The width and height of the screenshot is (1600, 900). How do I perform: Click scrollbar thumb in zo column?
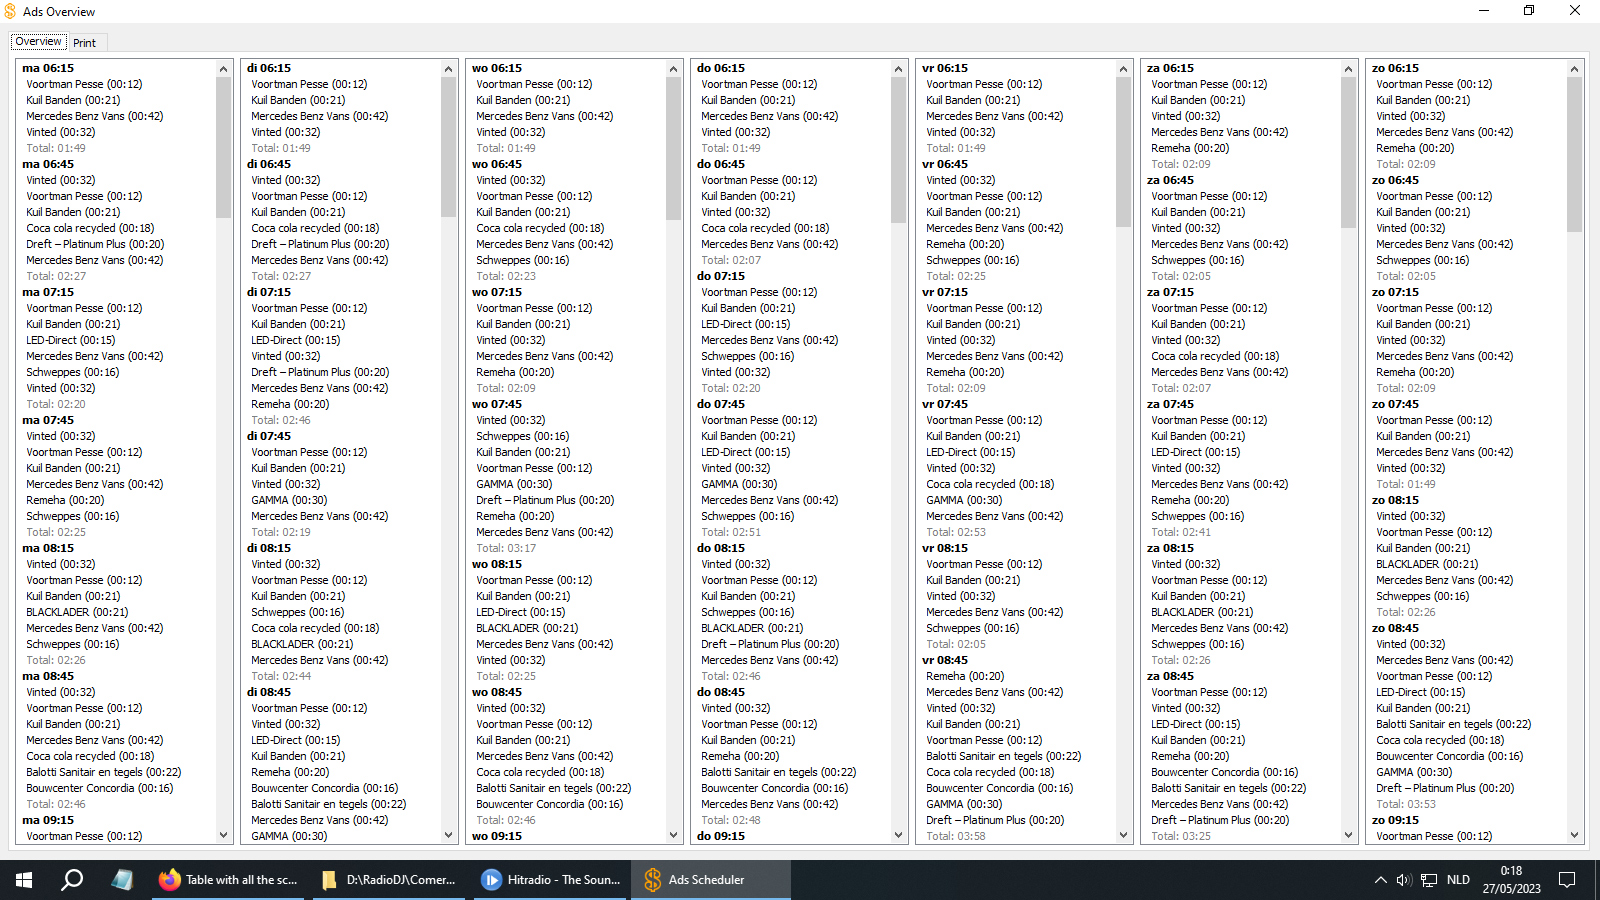1574,154
